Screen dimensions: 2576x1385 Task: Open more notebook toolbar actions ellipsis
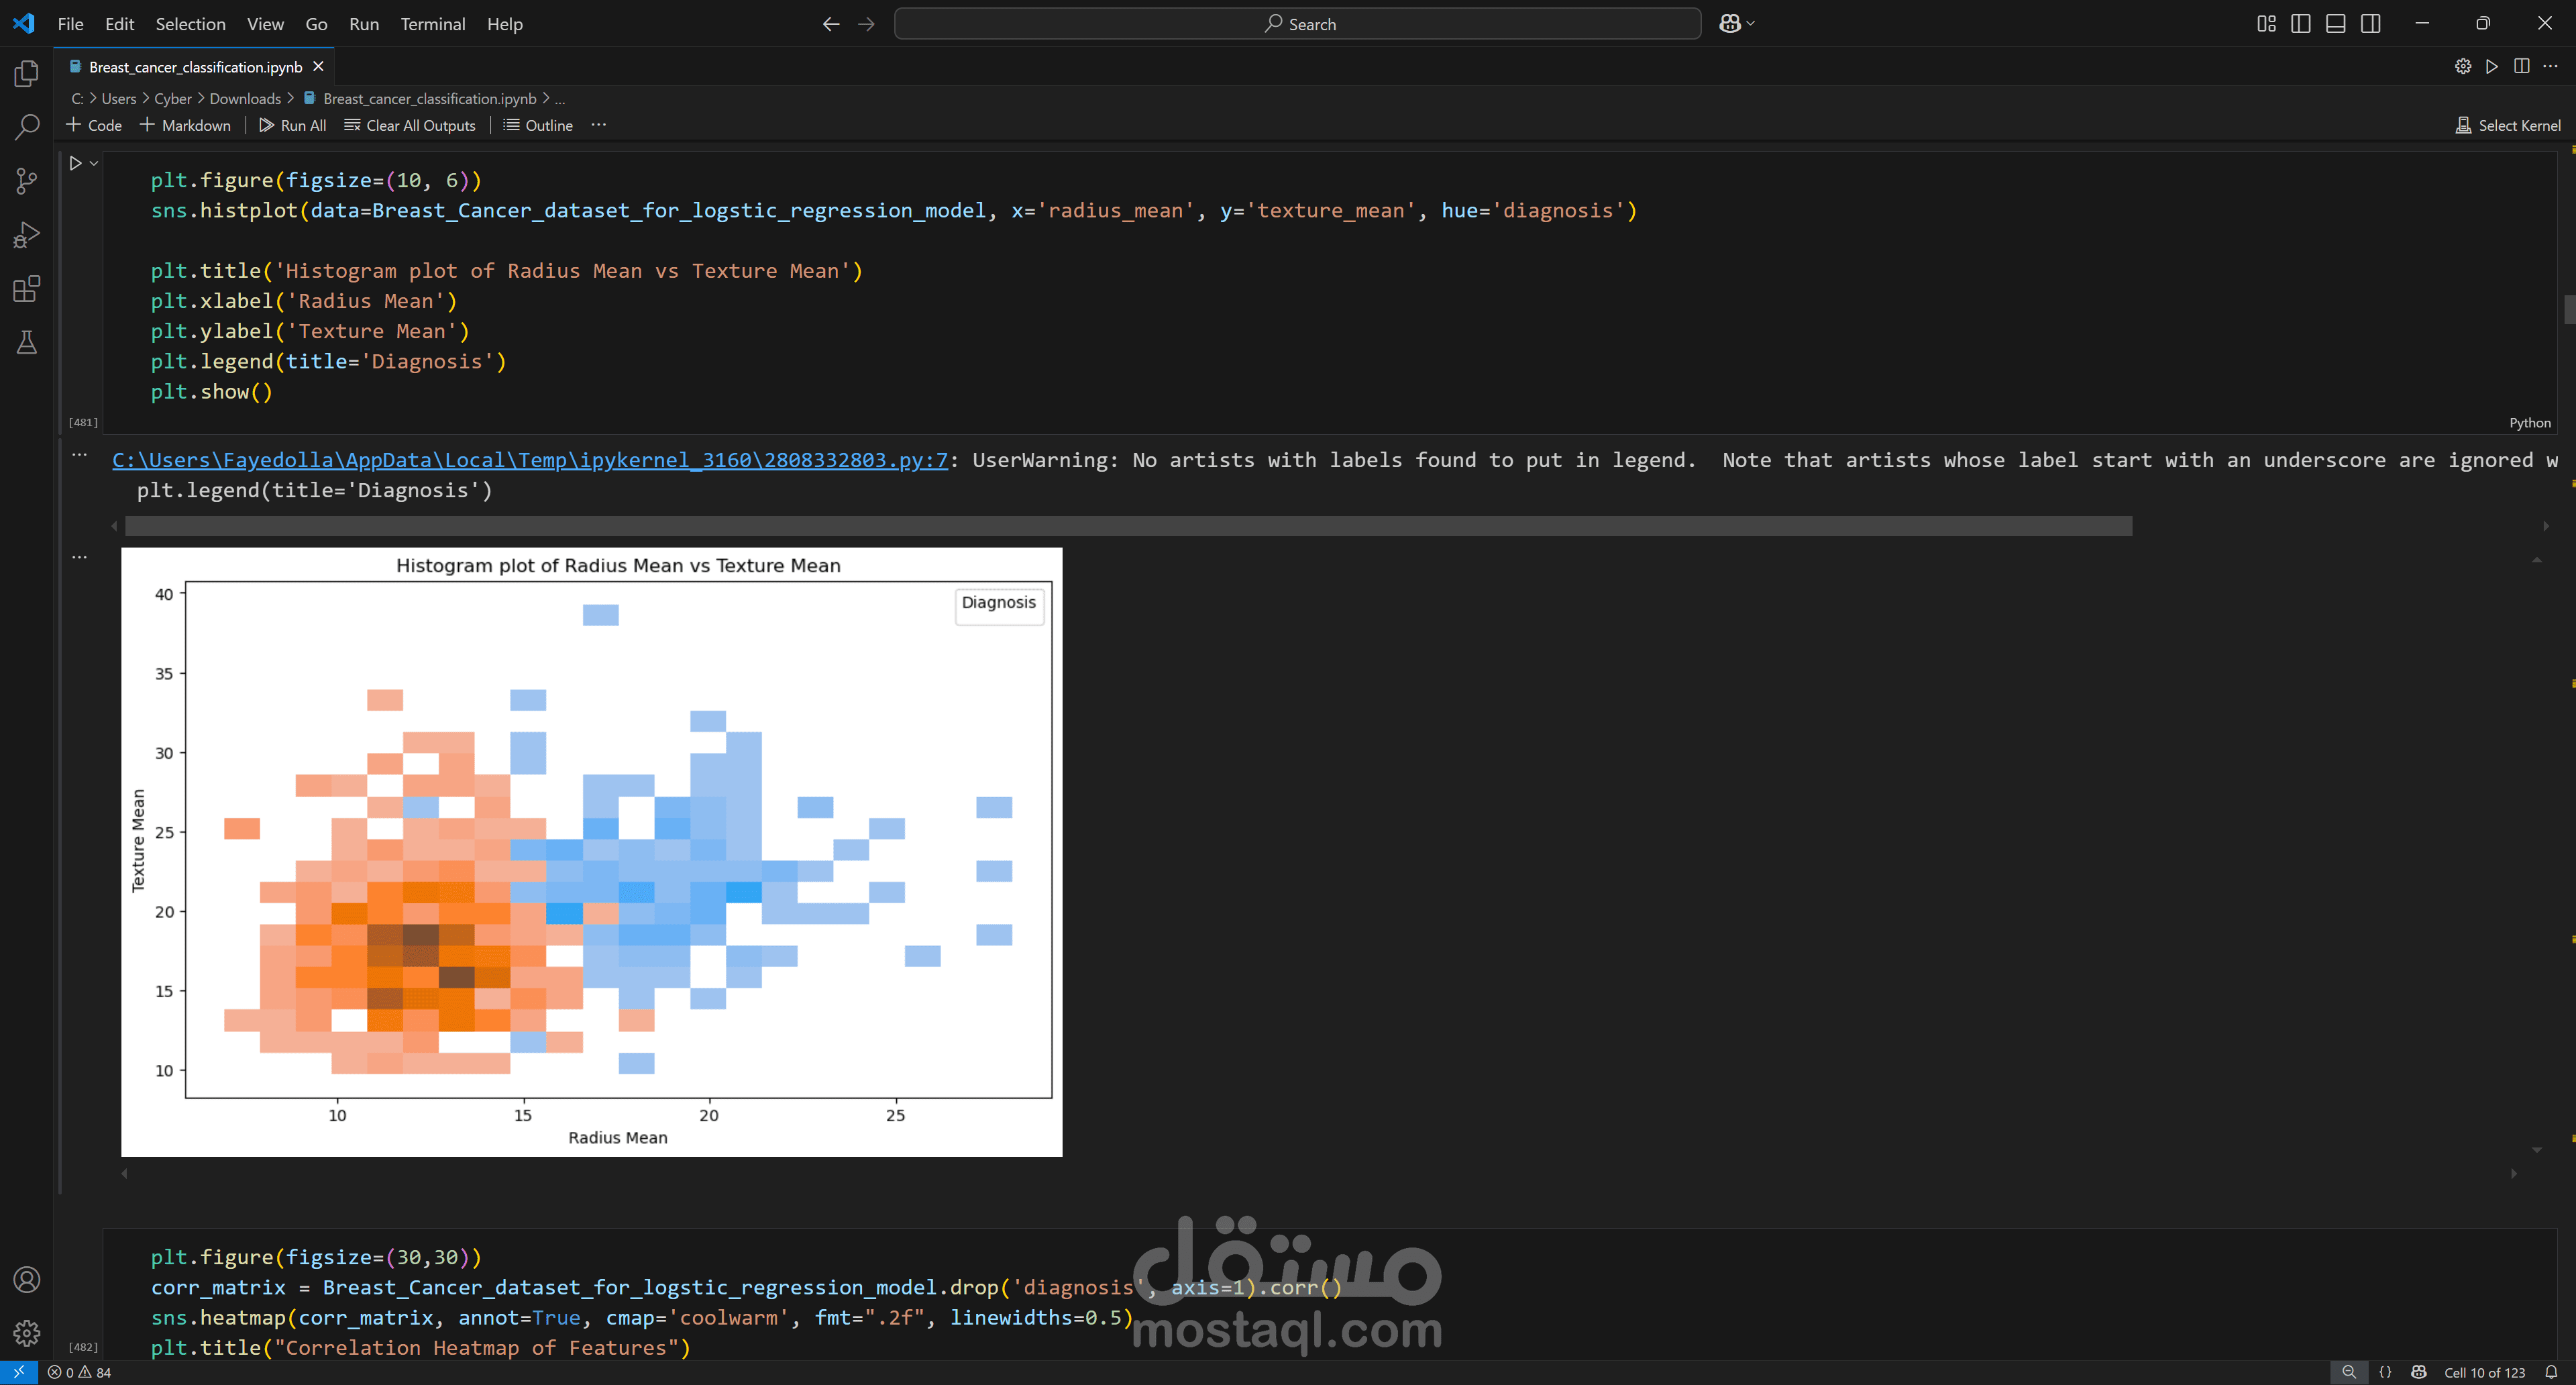[x=598, y=125]
